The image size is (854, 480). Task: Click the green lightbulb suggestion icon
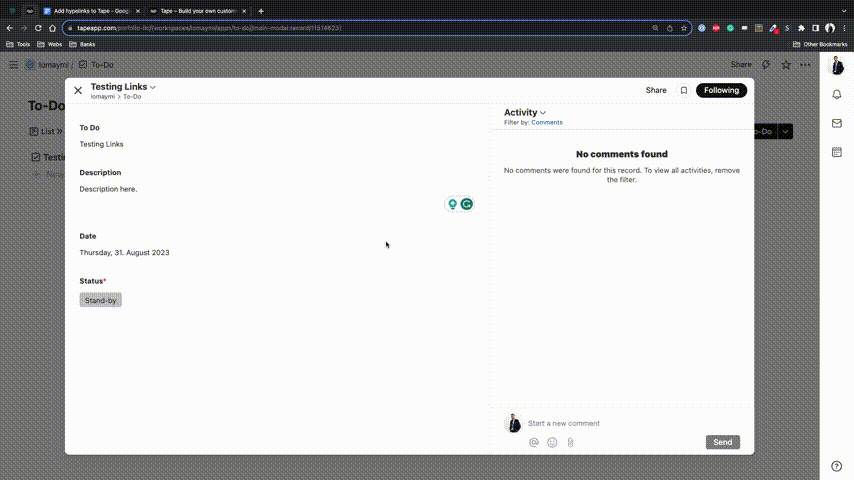452,204
